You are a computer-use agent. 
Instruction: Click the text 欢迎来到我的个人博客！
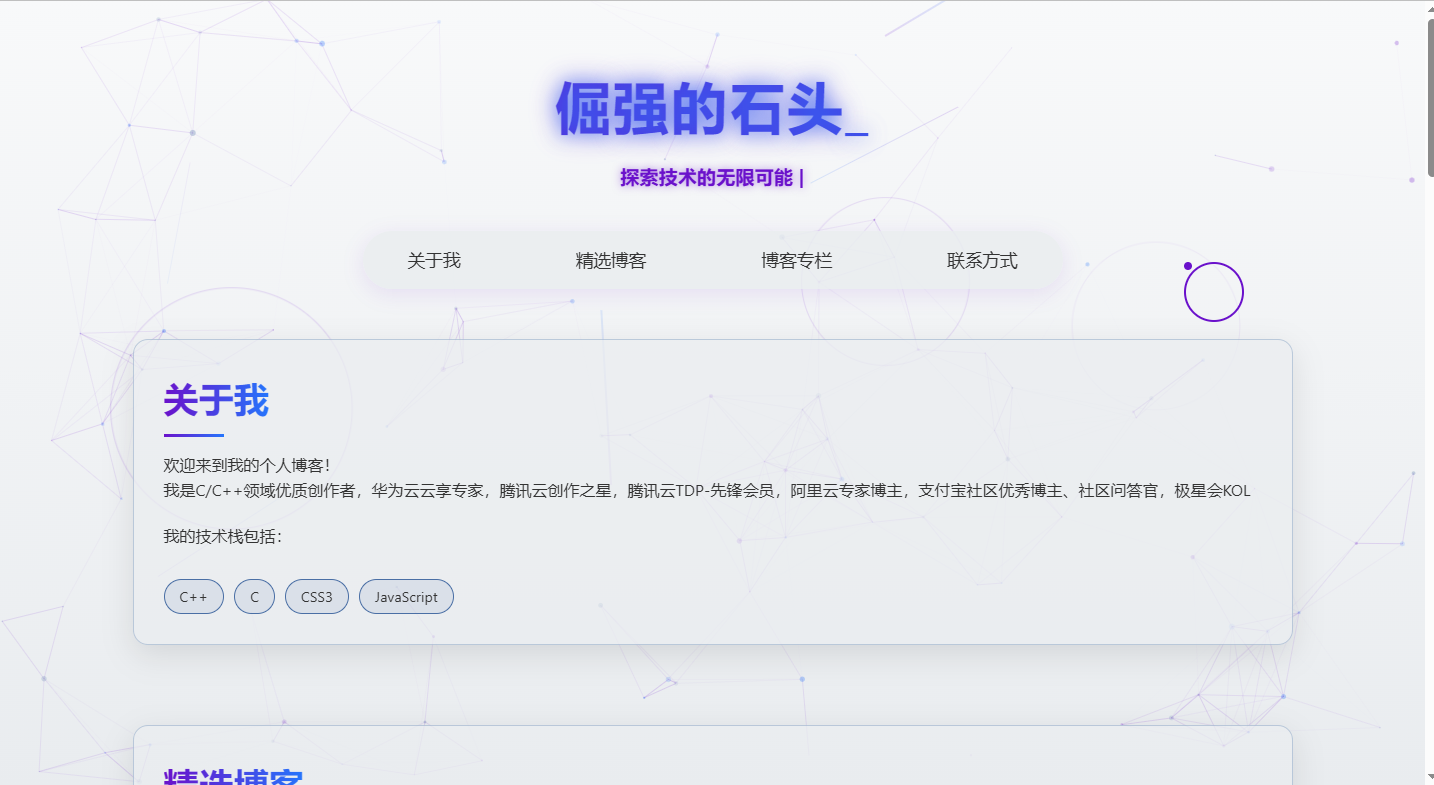[x=247, y=466]
